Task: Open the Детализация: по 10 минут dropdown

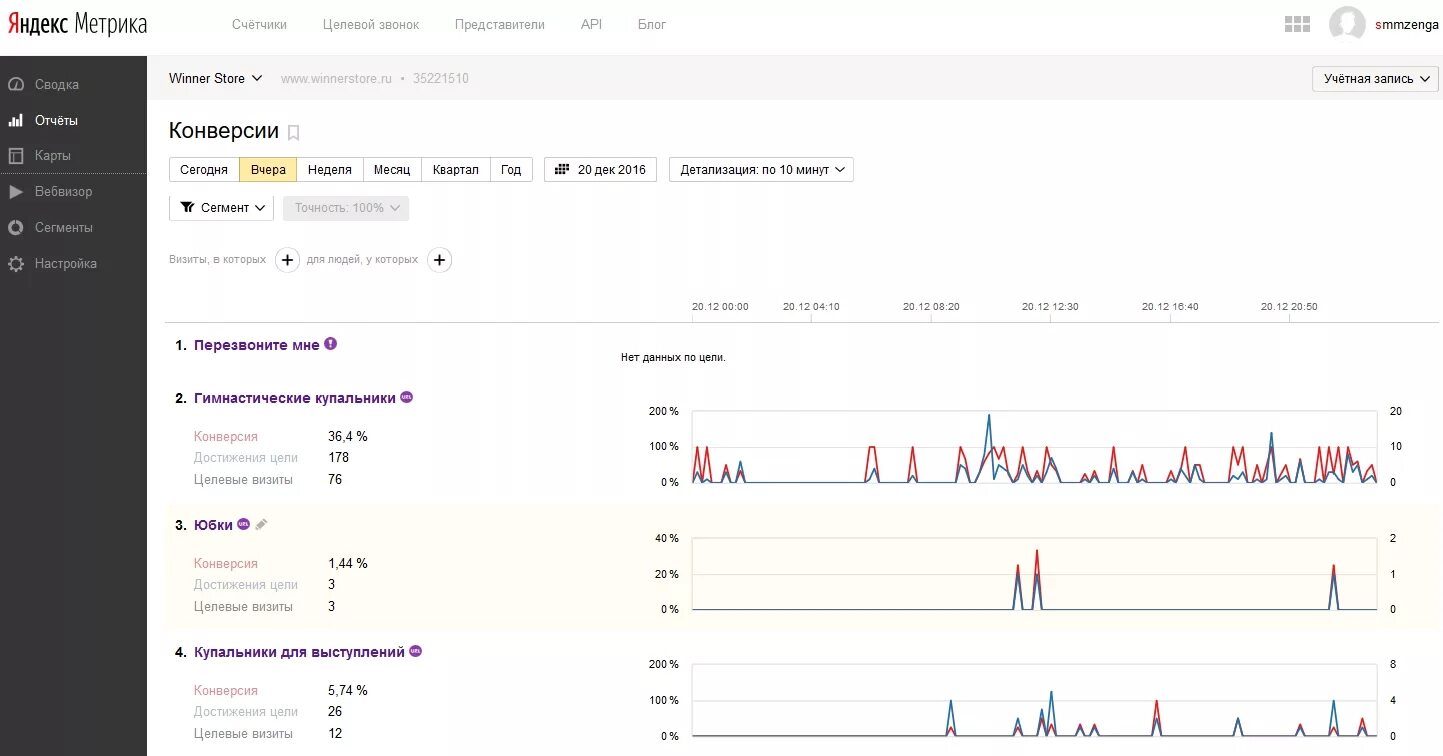Action: pyautogui.click(x=761, y=170)
